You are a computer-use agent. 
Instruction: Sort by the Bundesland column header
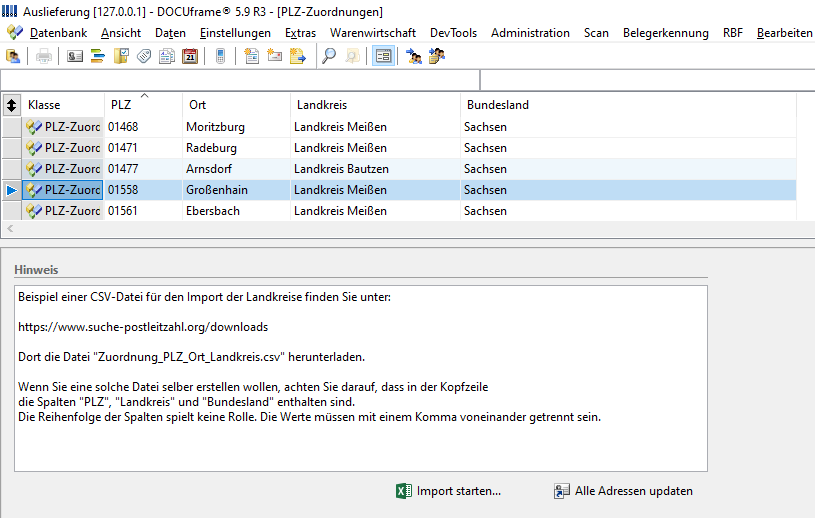point(628,105)
